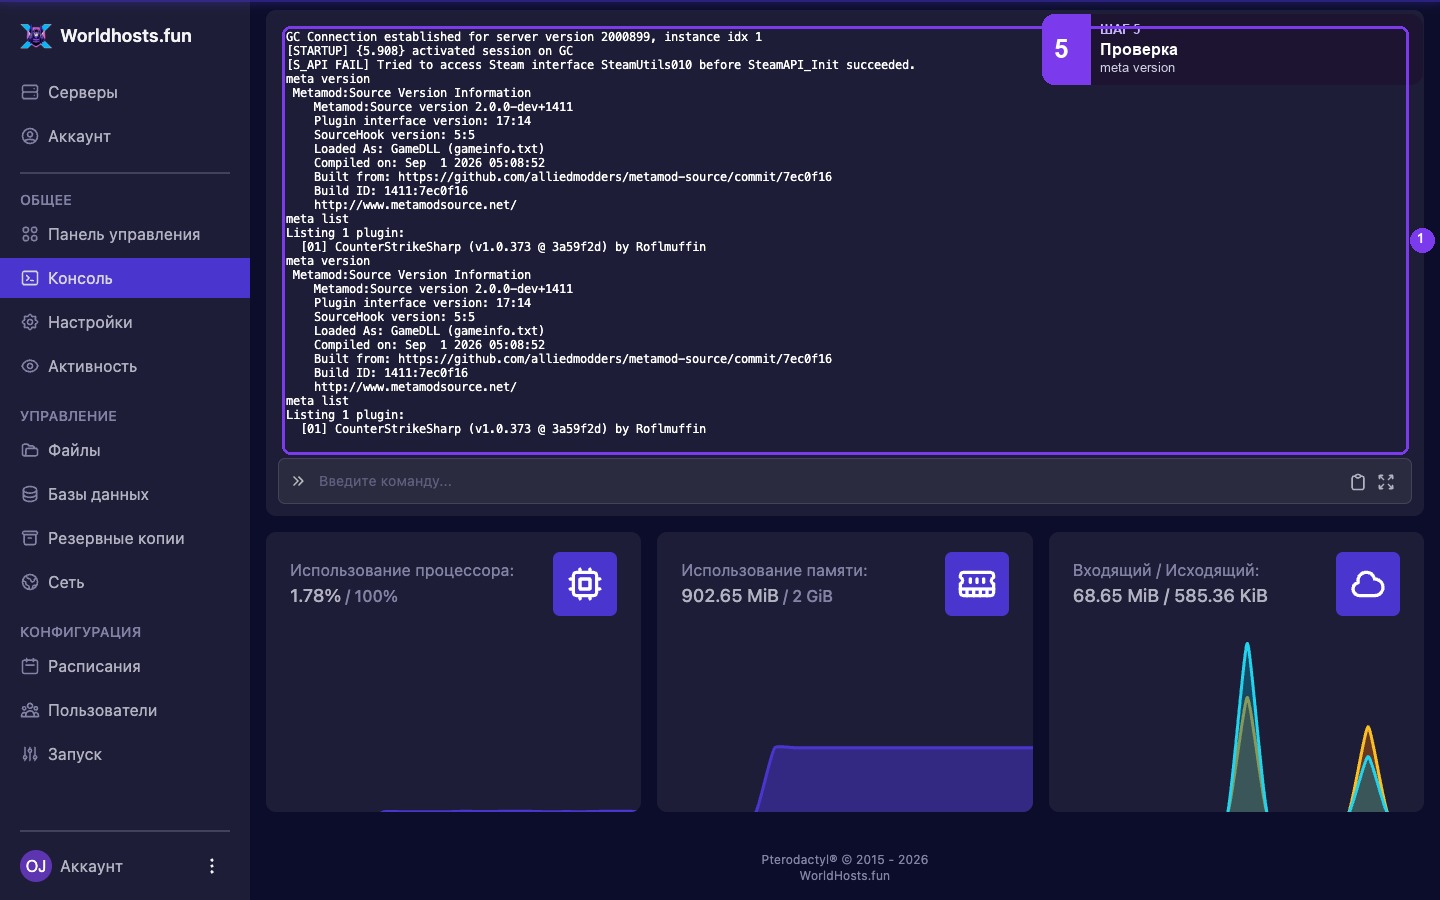
Task: Expand console to fullscreen icon
Action: (1386, 482)
